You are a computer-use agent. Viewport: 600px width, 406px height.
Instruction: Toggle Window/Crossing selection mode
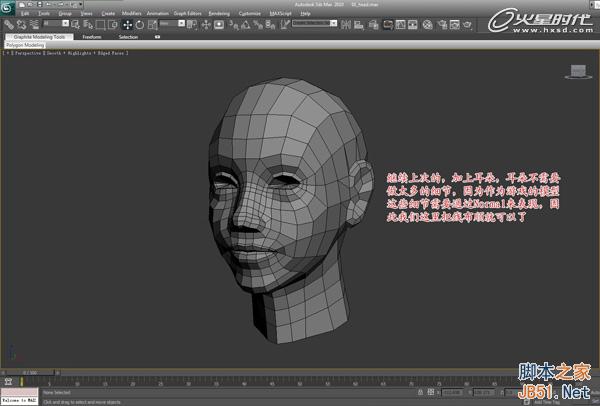[x=113, y=23]
